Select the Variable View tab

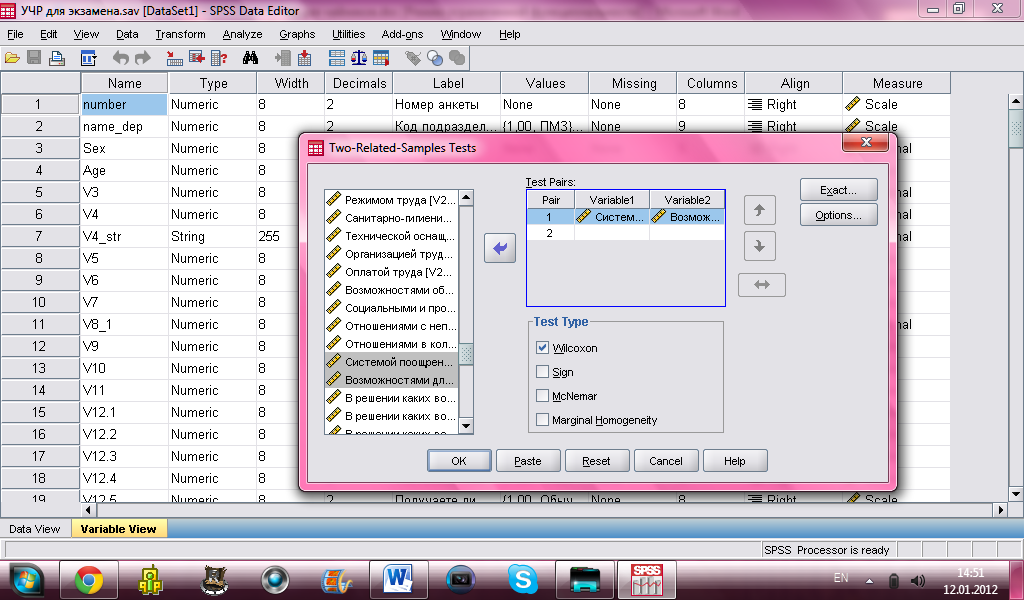coord(118,529)
